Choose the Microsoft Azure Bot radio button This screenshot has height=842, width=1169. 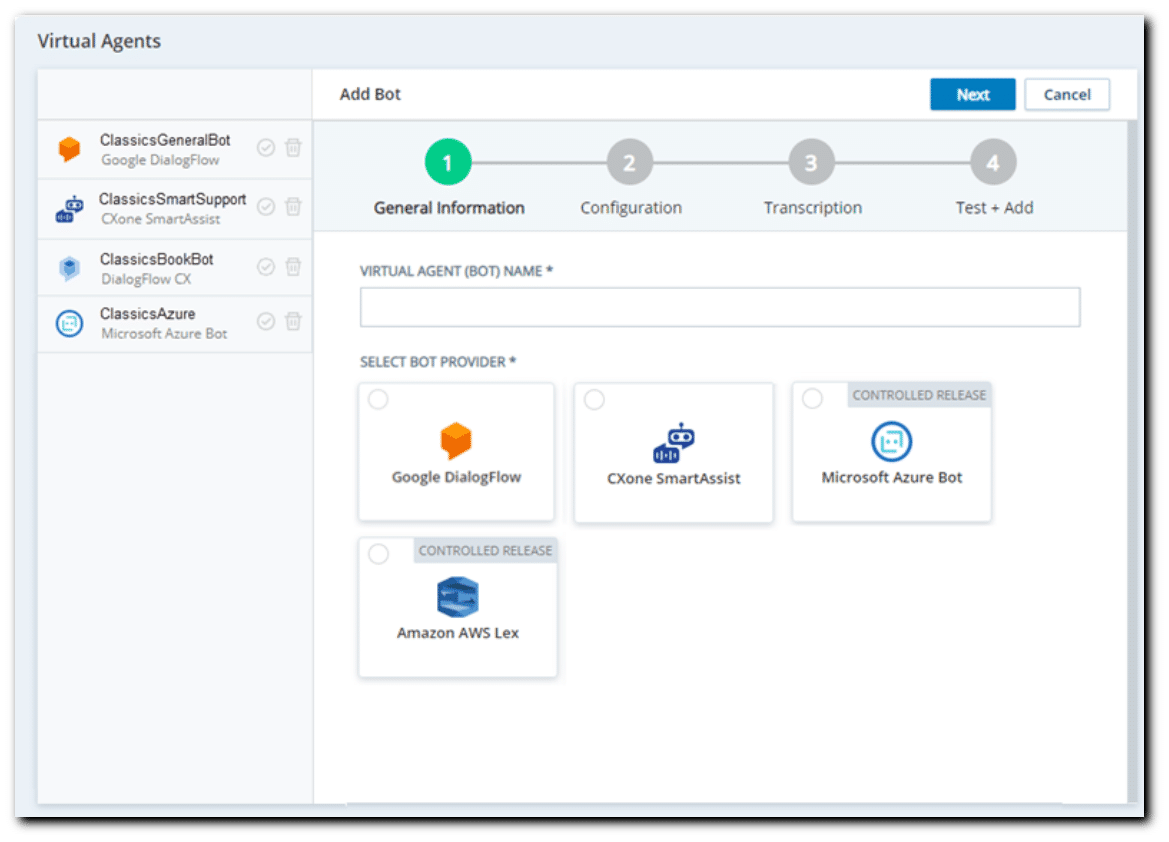tap(812, 399)
